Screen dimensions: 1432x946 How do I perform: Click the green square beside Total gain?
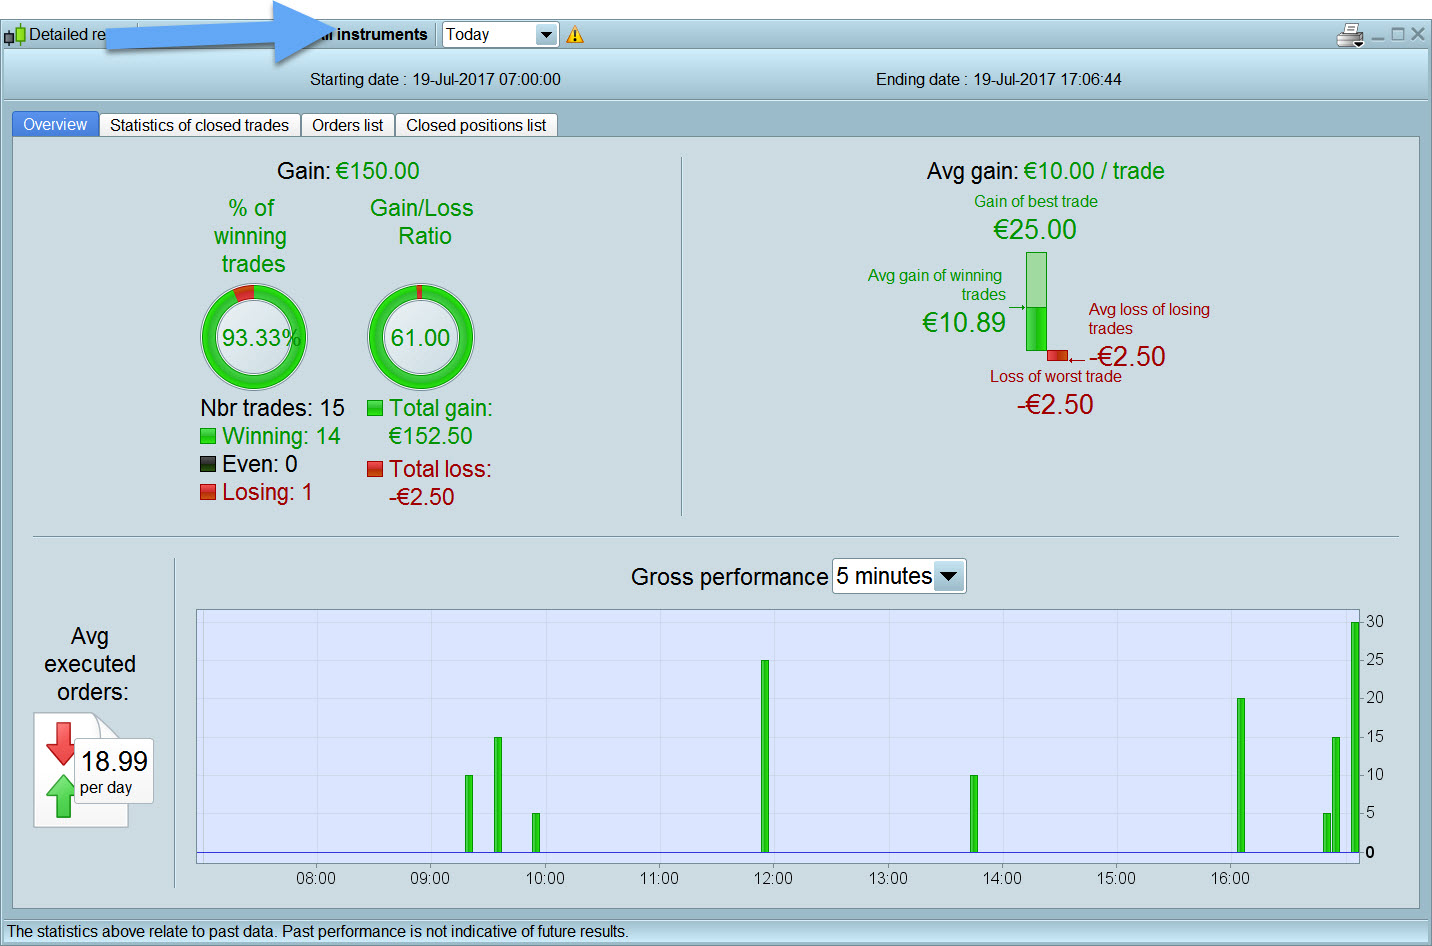click(x=375, y=408)
